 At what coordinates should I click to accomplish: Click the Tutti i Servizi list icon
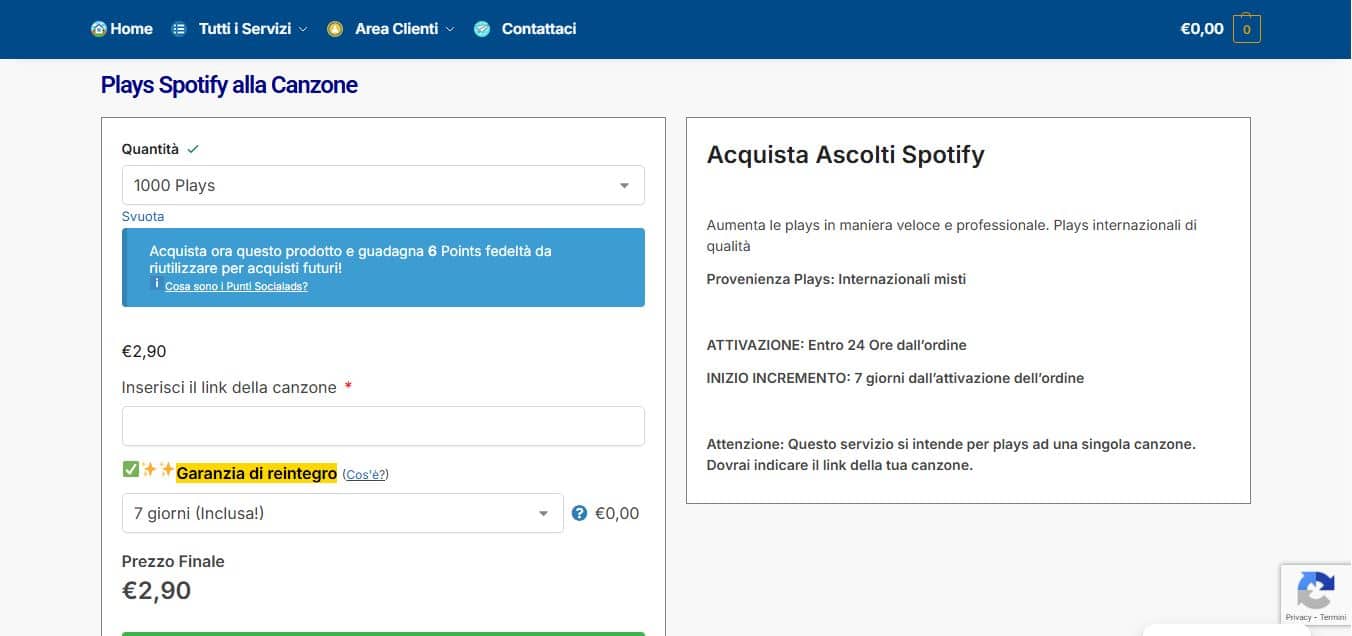[179, 29]
